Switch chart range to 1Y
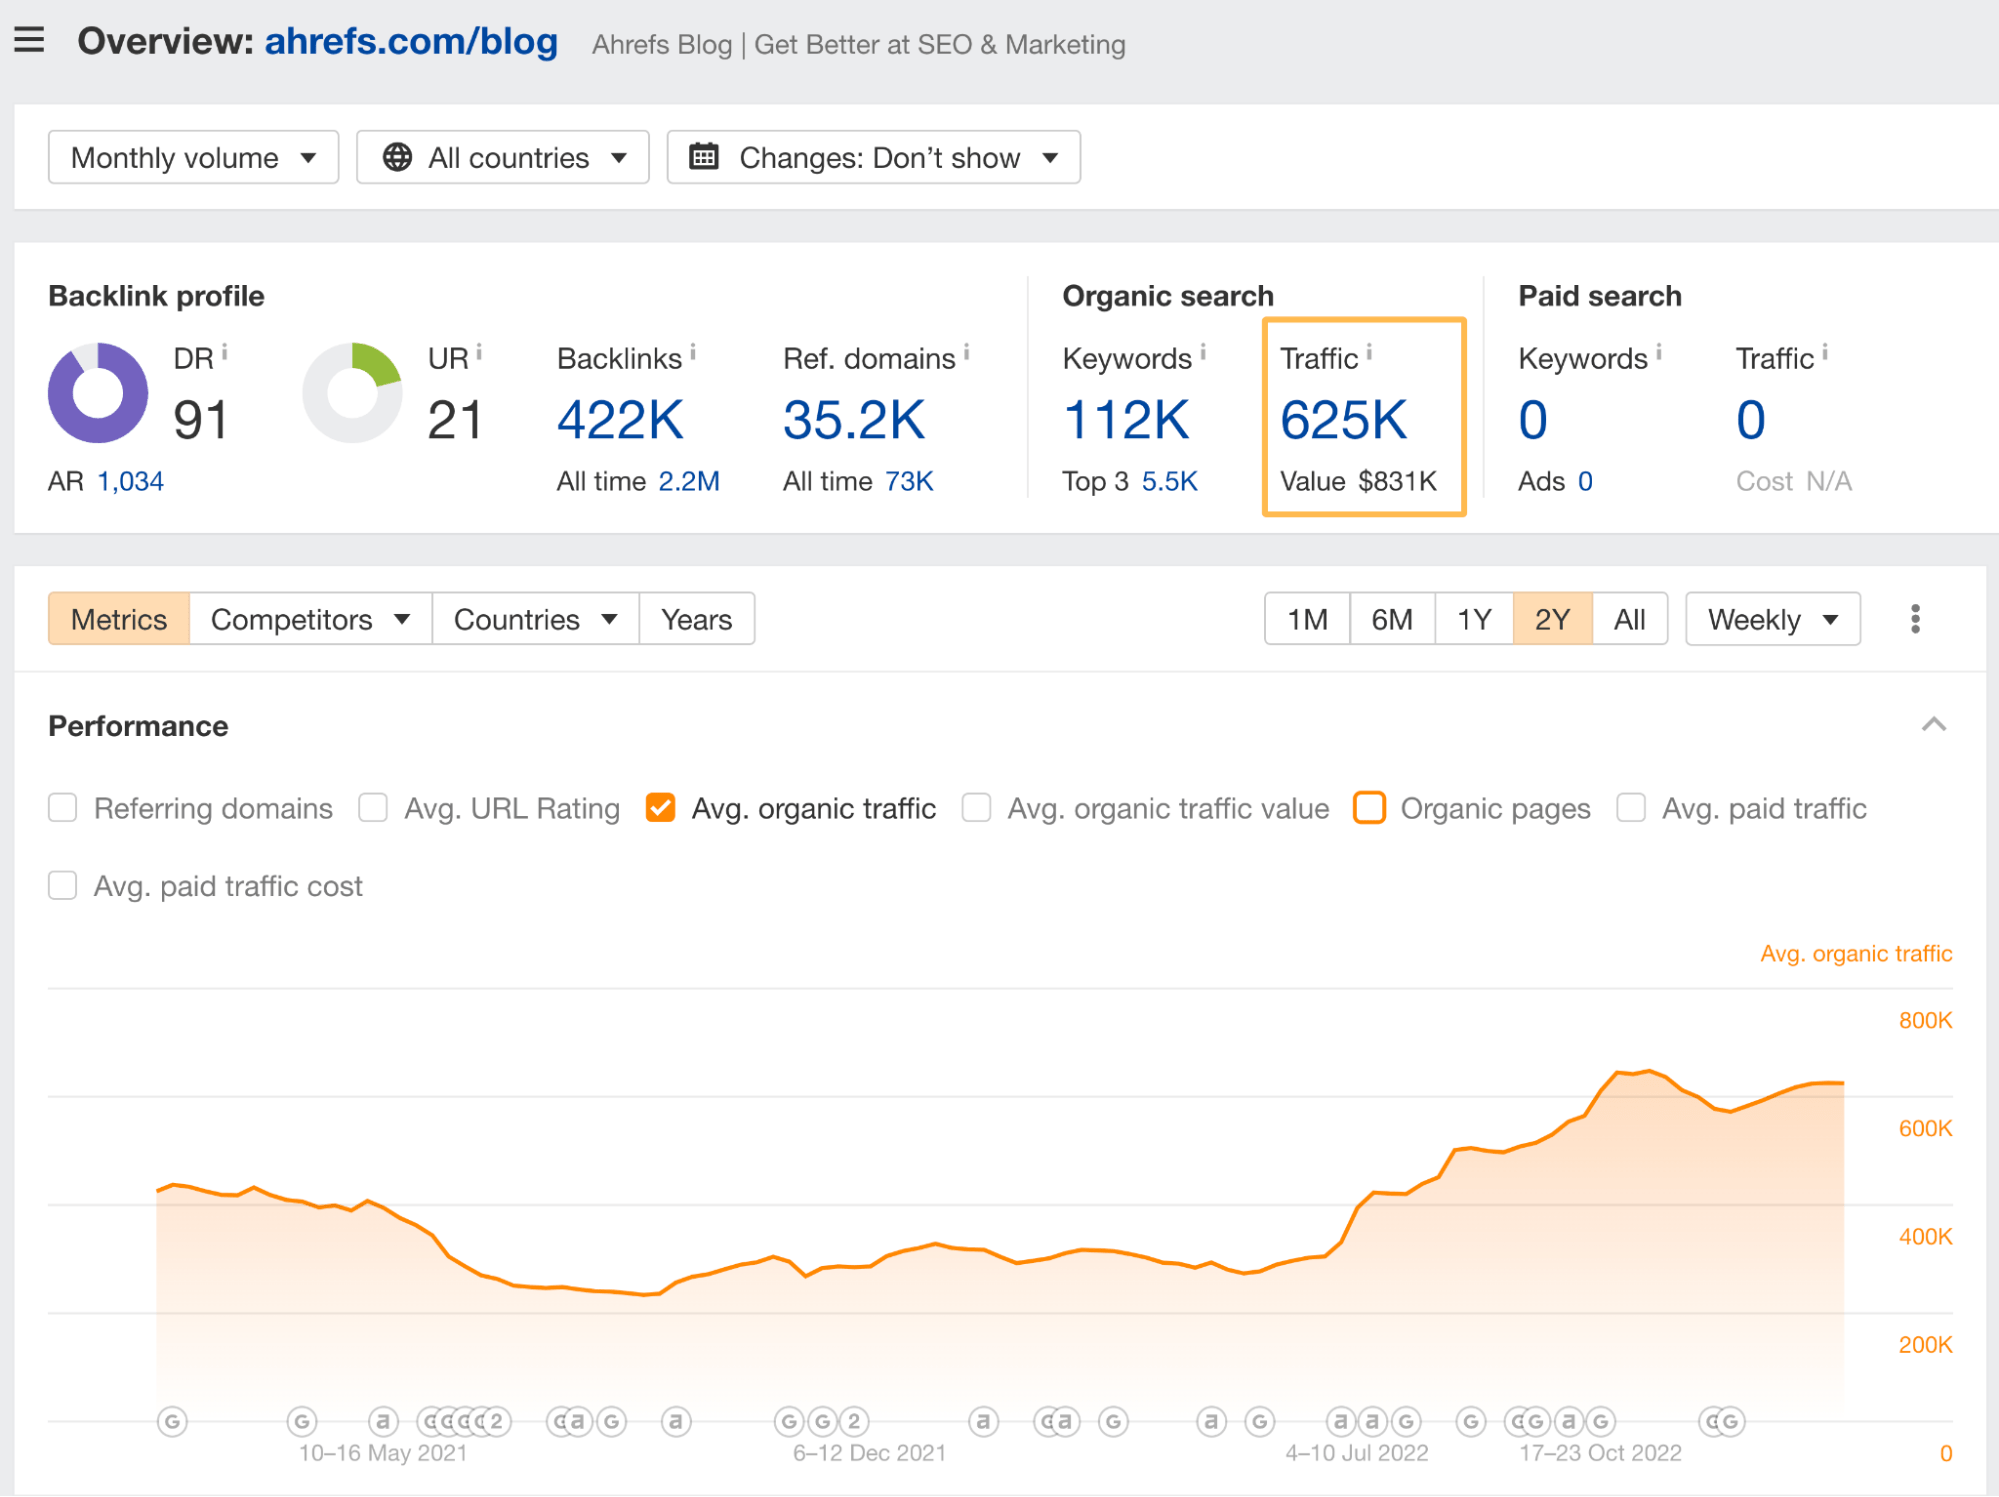The height and width of the screenshot is (1497, 1999). pyautogui.click(x=1474, y=620)
